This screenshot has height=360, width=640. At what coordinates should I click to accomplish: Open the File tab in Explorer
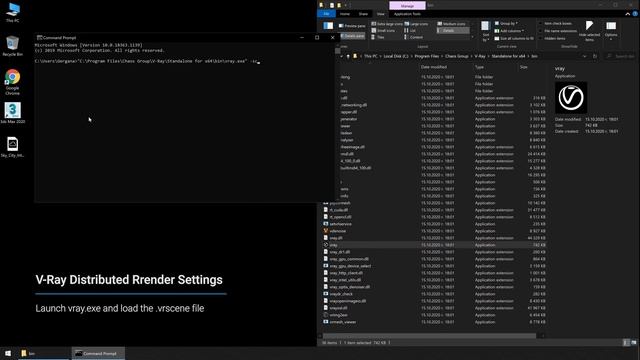point(327,14)
